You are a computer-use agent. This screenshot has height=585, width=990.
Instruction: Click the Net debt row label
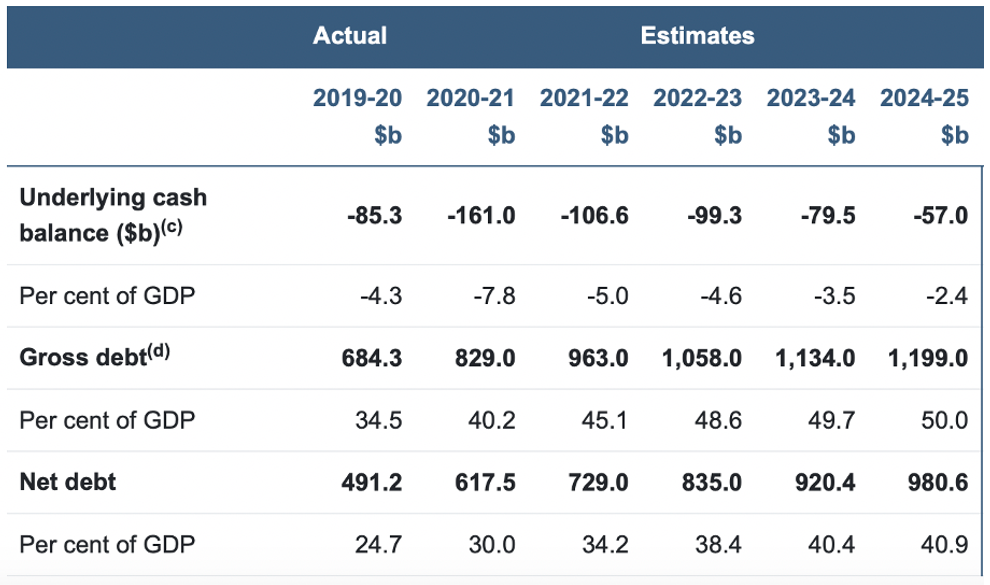click(x=68, y=482)
